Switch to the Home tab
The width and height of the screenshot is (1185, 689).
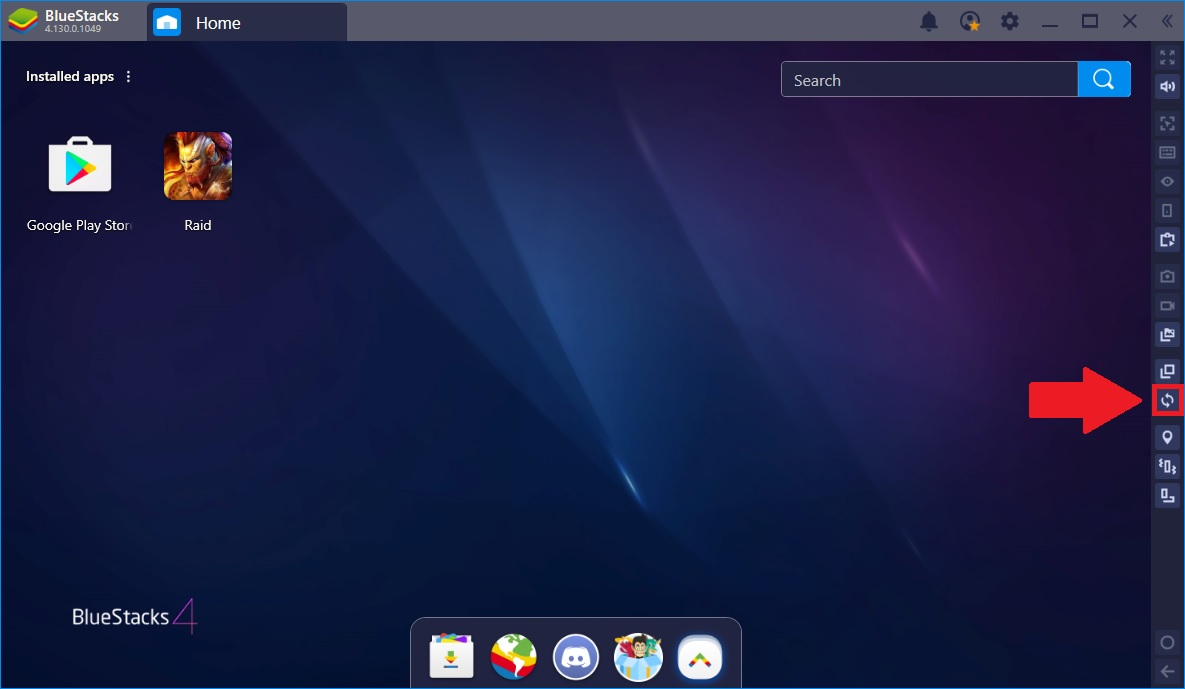[x=246, y=23]
